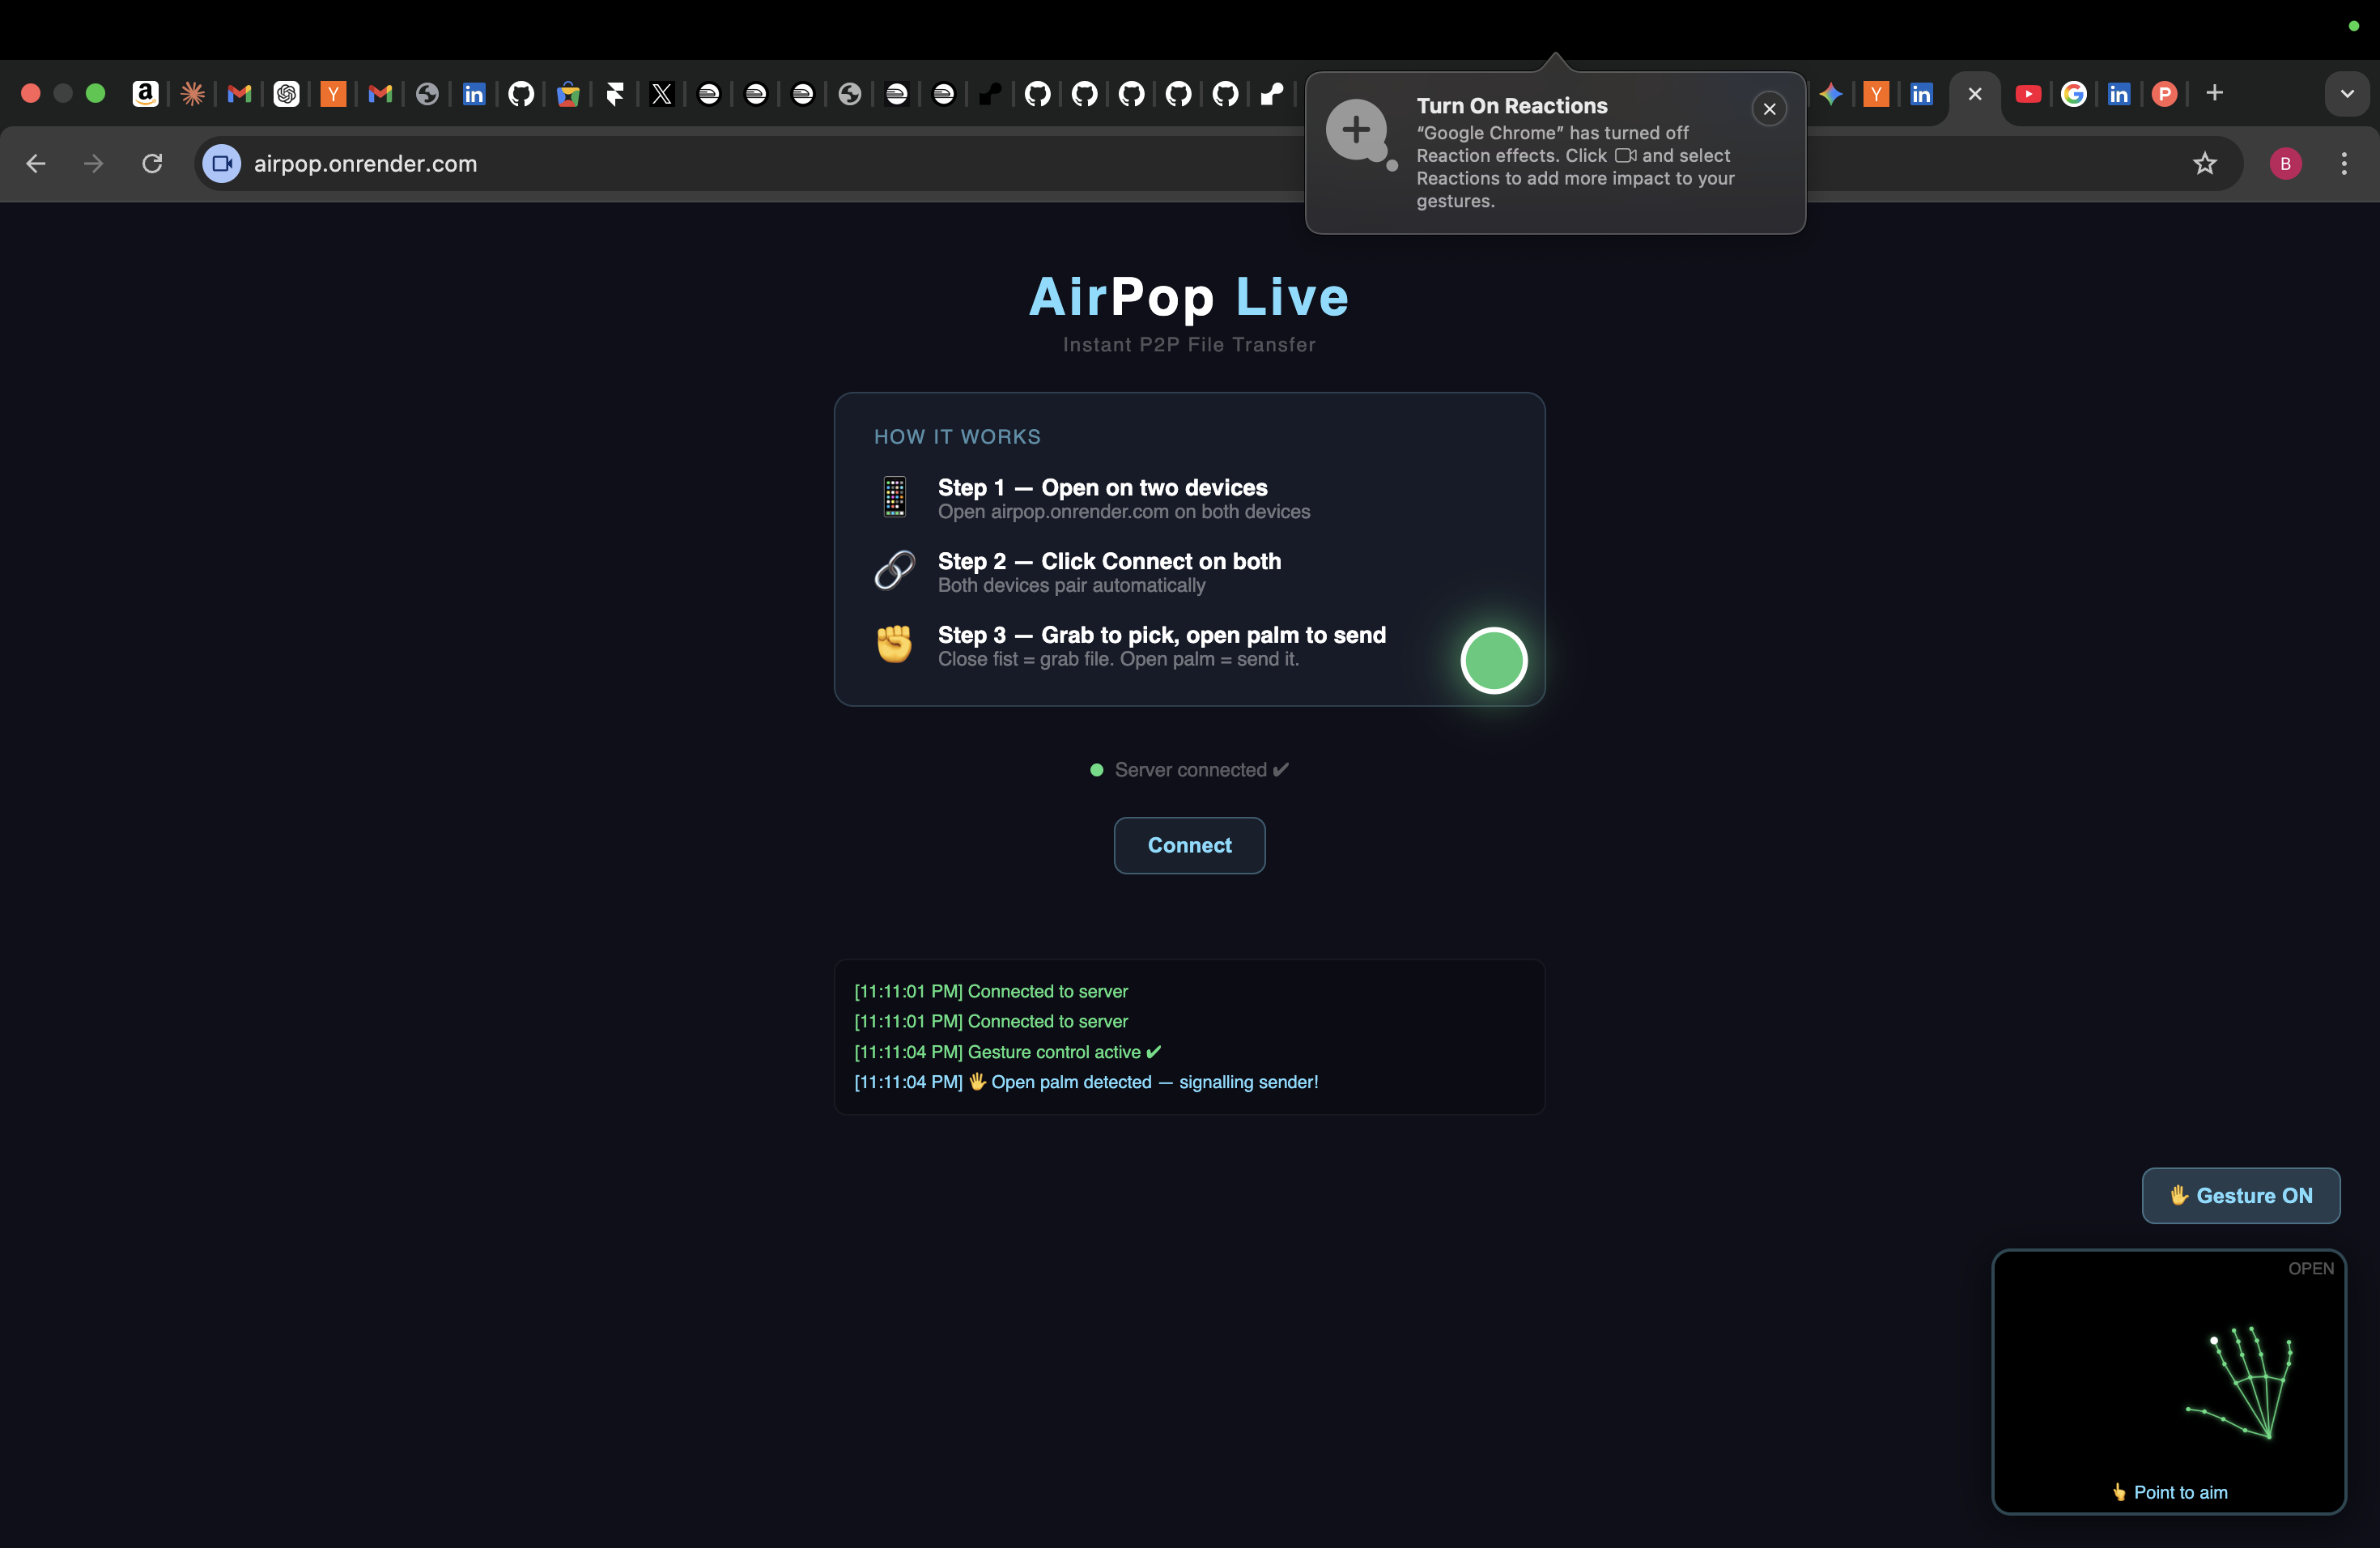Open the profile menu for user B
2380x1548 pixels.
pos(2286,164)
